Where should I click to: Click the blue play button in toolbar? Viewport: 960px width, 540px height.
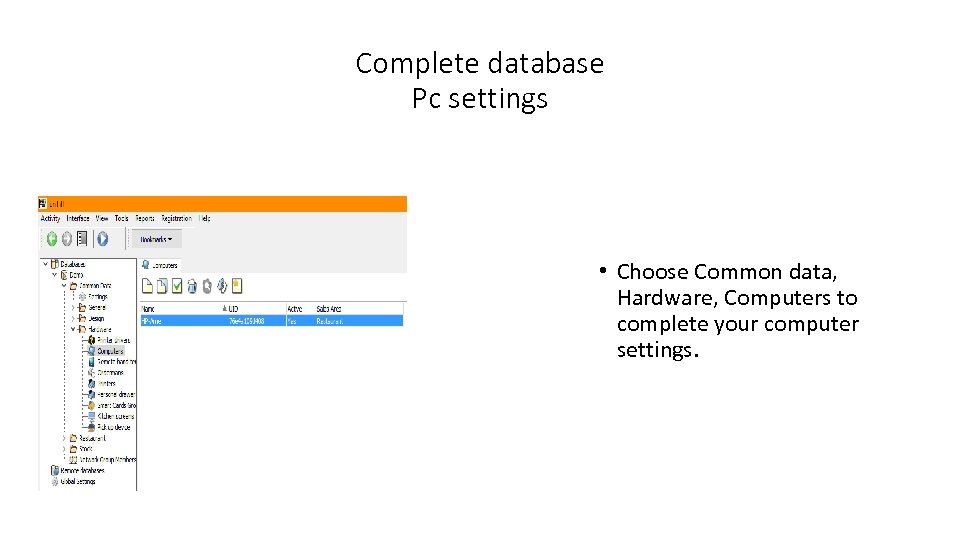102,239
